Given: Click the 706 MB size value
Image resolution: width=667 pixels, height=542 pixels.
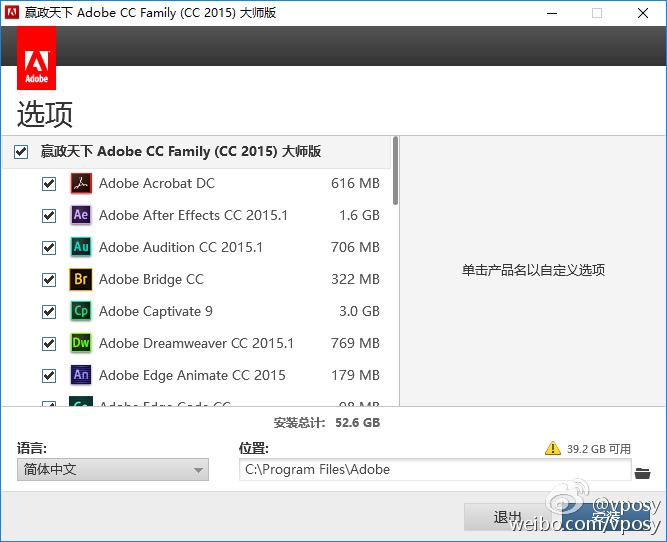Looking at the screenshot, I should [355, 247].
